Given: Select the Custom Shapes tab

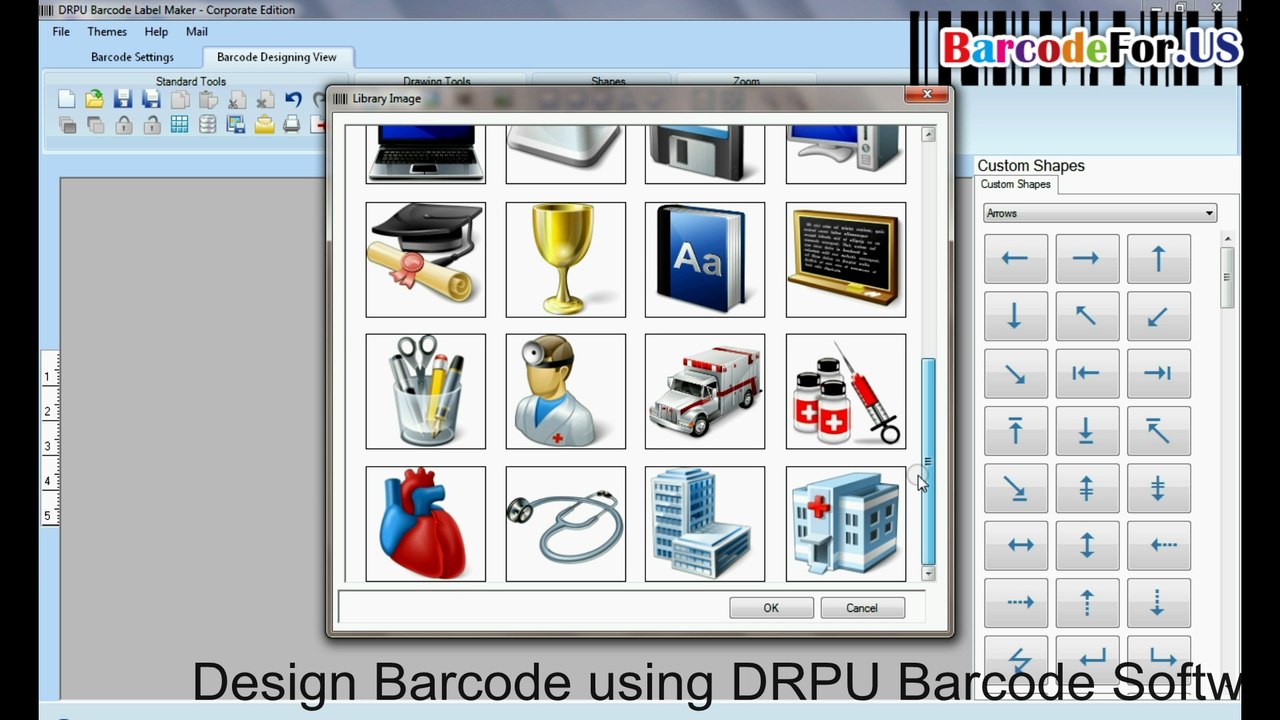Looking at the screenshot, I should coord(1015,184).
